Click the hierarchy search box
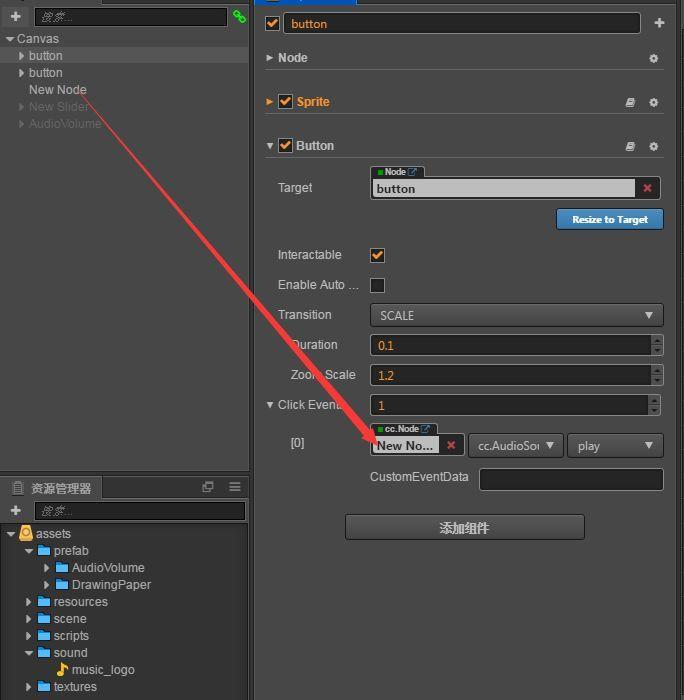 click(x=131, y=17)
